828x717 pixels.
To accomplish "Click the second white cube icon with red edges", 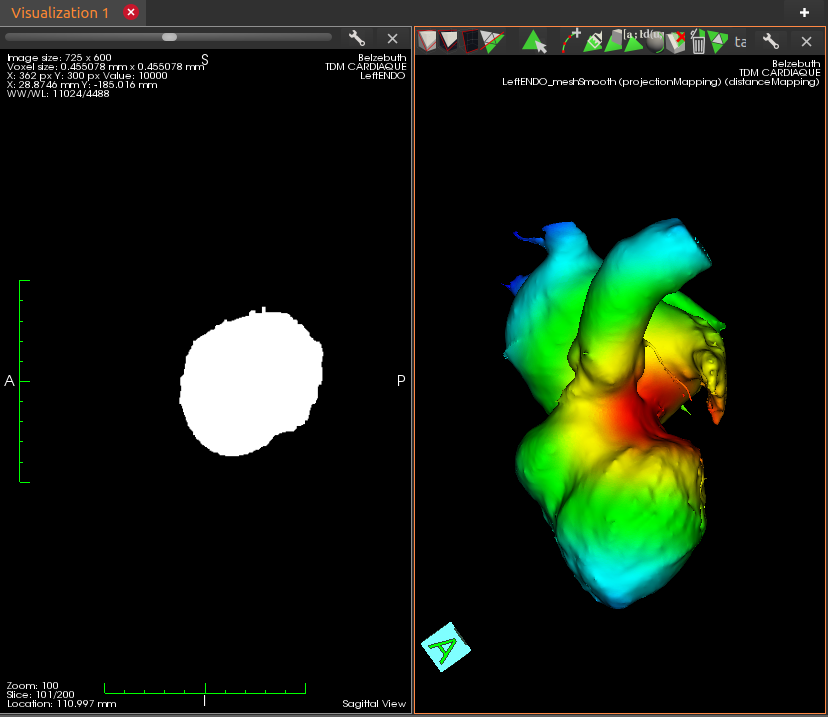I will (448, 41).
